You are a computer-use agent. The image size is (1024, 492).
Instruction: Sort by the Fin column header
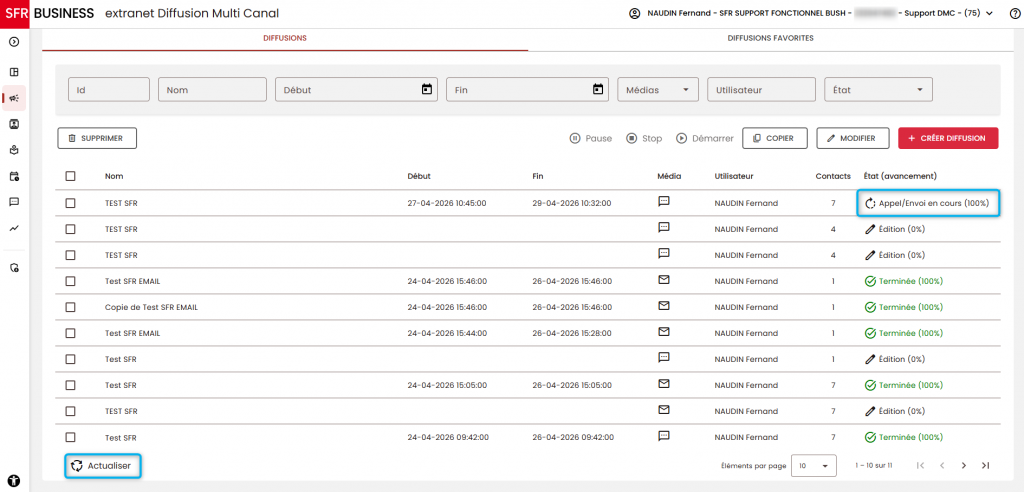coord(537,176)
